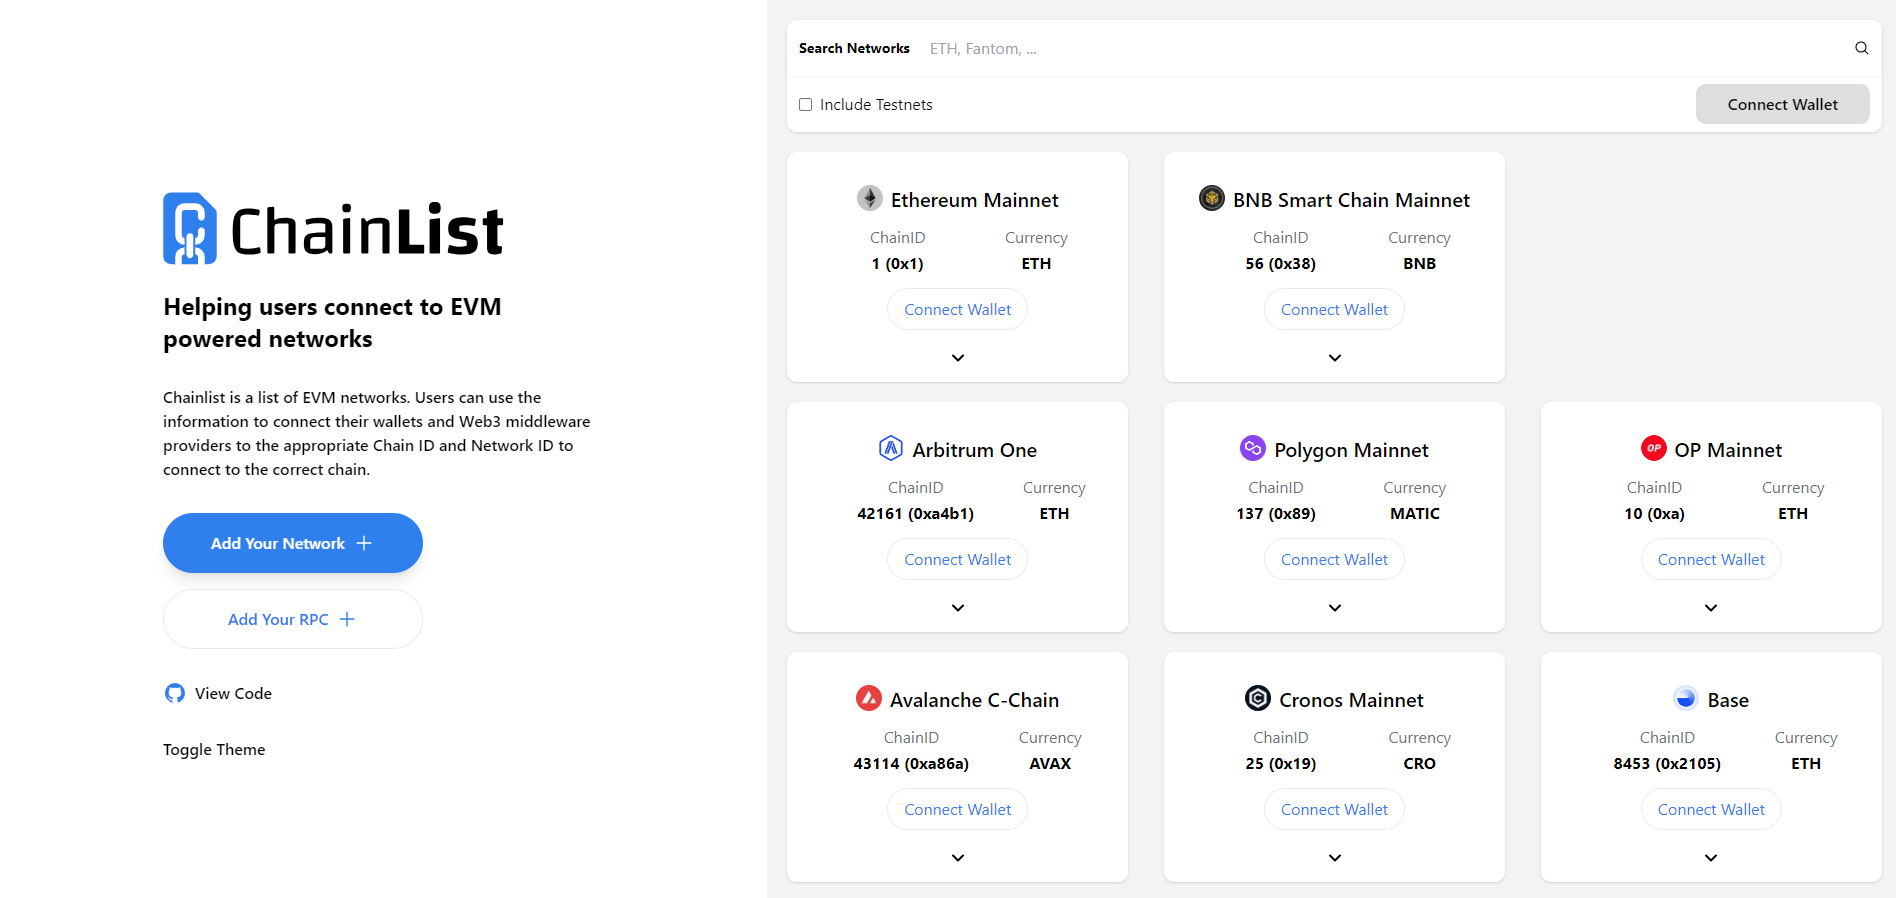Screen dimensions: 1896x898
Task: Click the OP Mainnet logo icon
Action: (x=1654, y=448)
